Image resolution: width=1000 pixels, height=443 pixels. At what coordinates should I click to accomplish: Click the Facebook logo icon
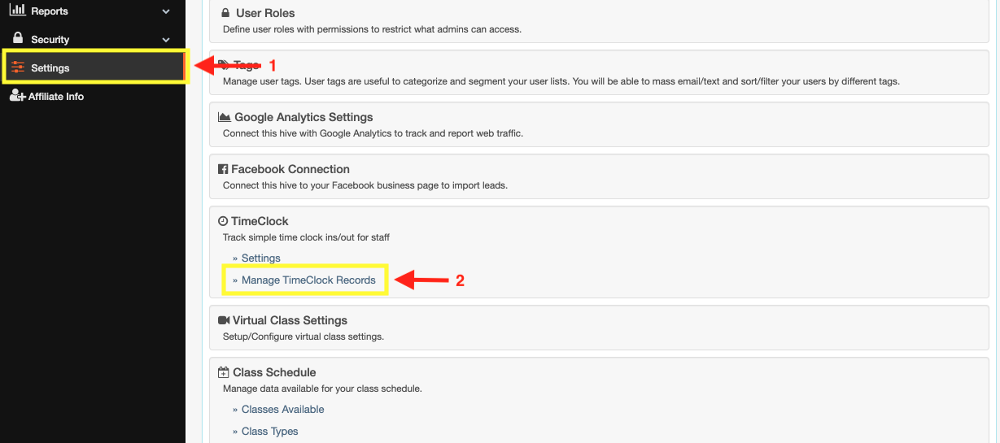tap(222, 169)
